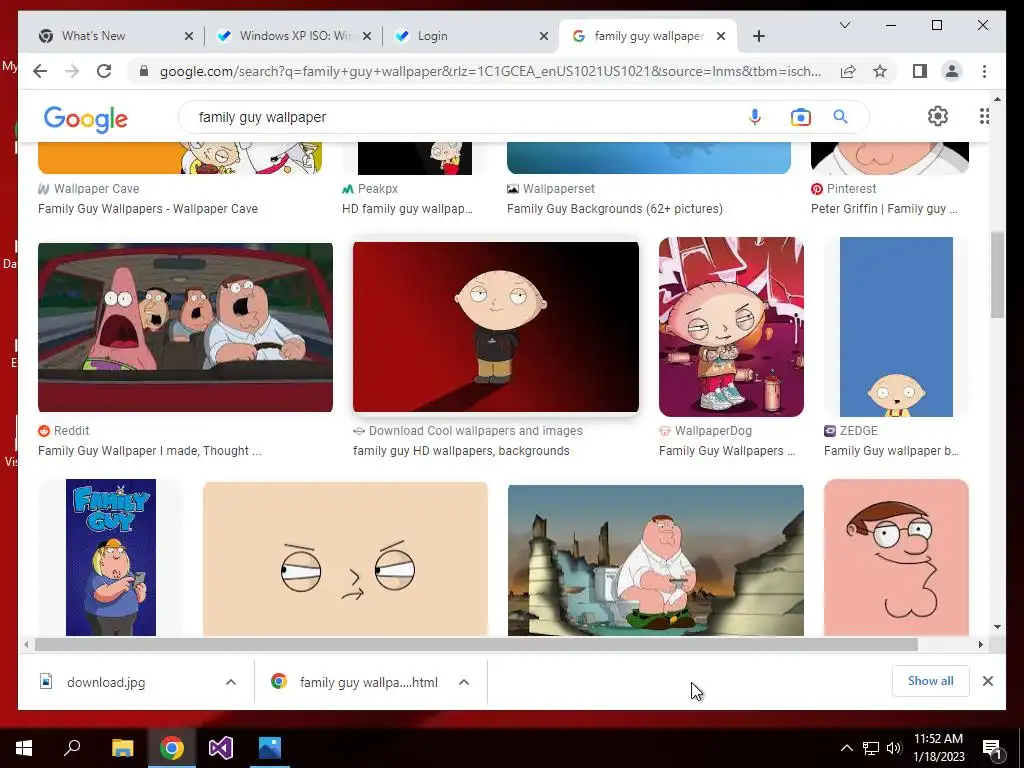Click the blue magnifier search button

pos(840,117)
